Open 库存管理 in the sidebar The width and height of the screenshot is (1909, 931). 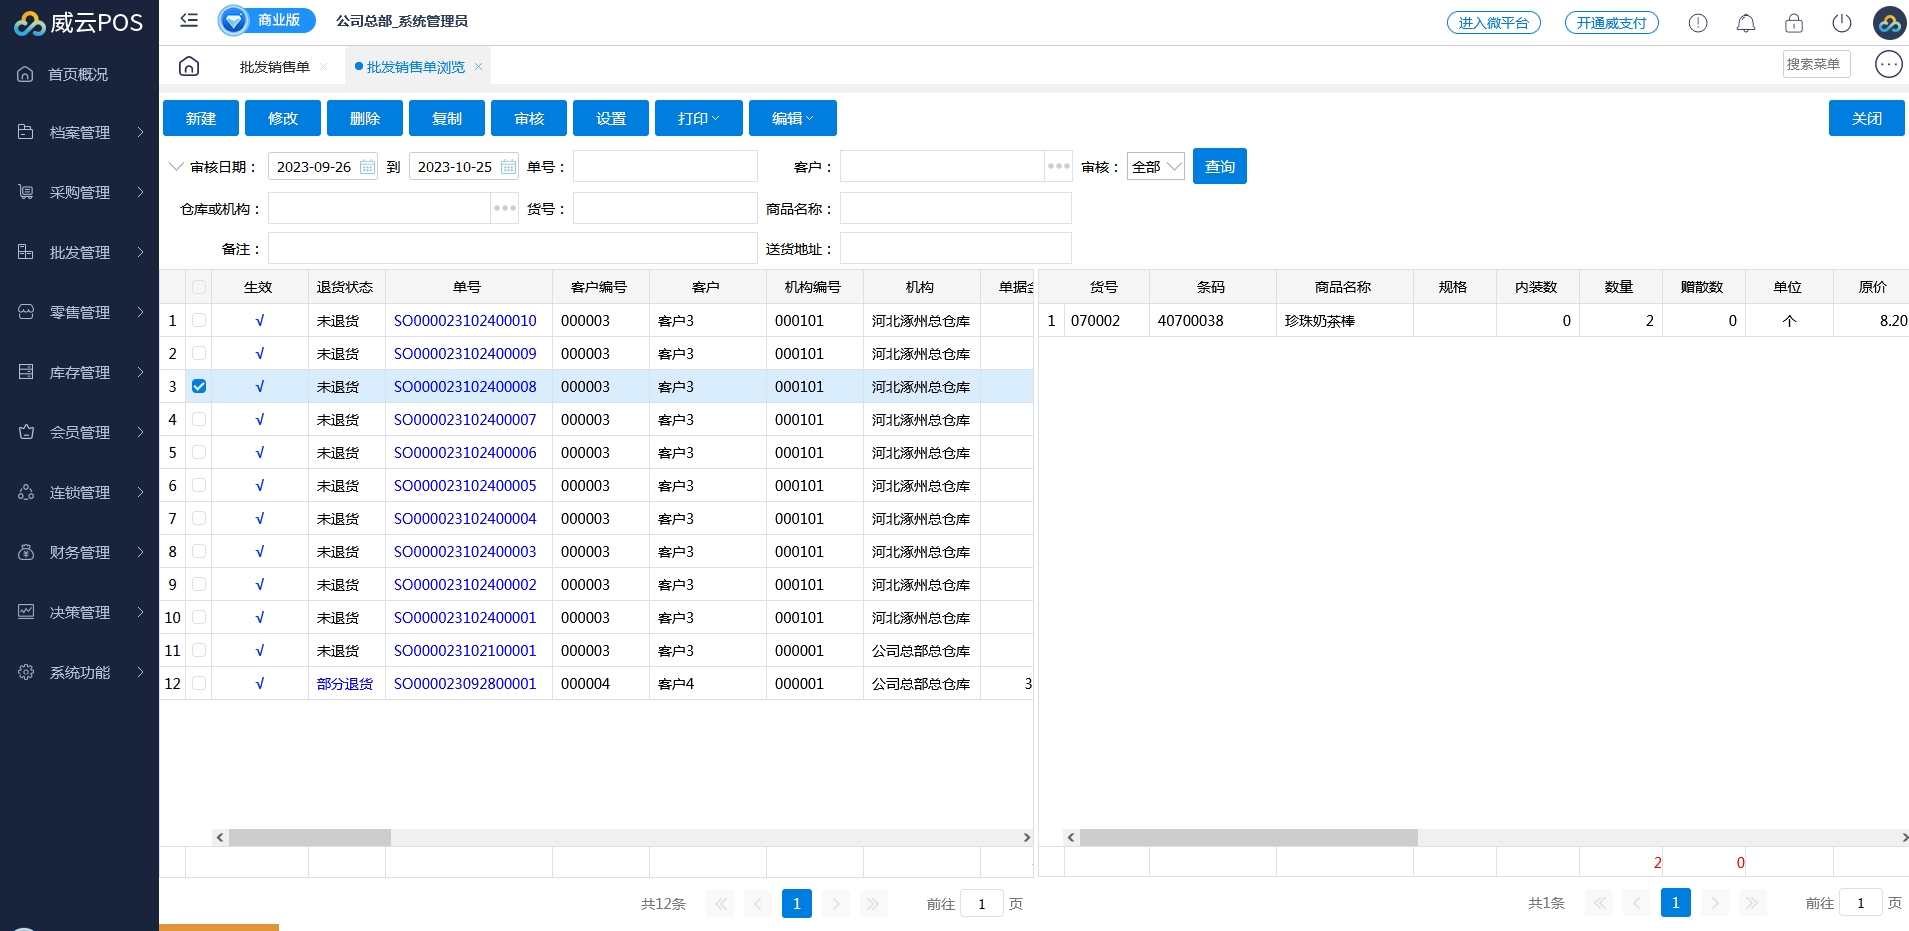pyautogui.click(x=80, y=372)
